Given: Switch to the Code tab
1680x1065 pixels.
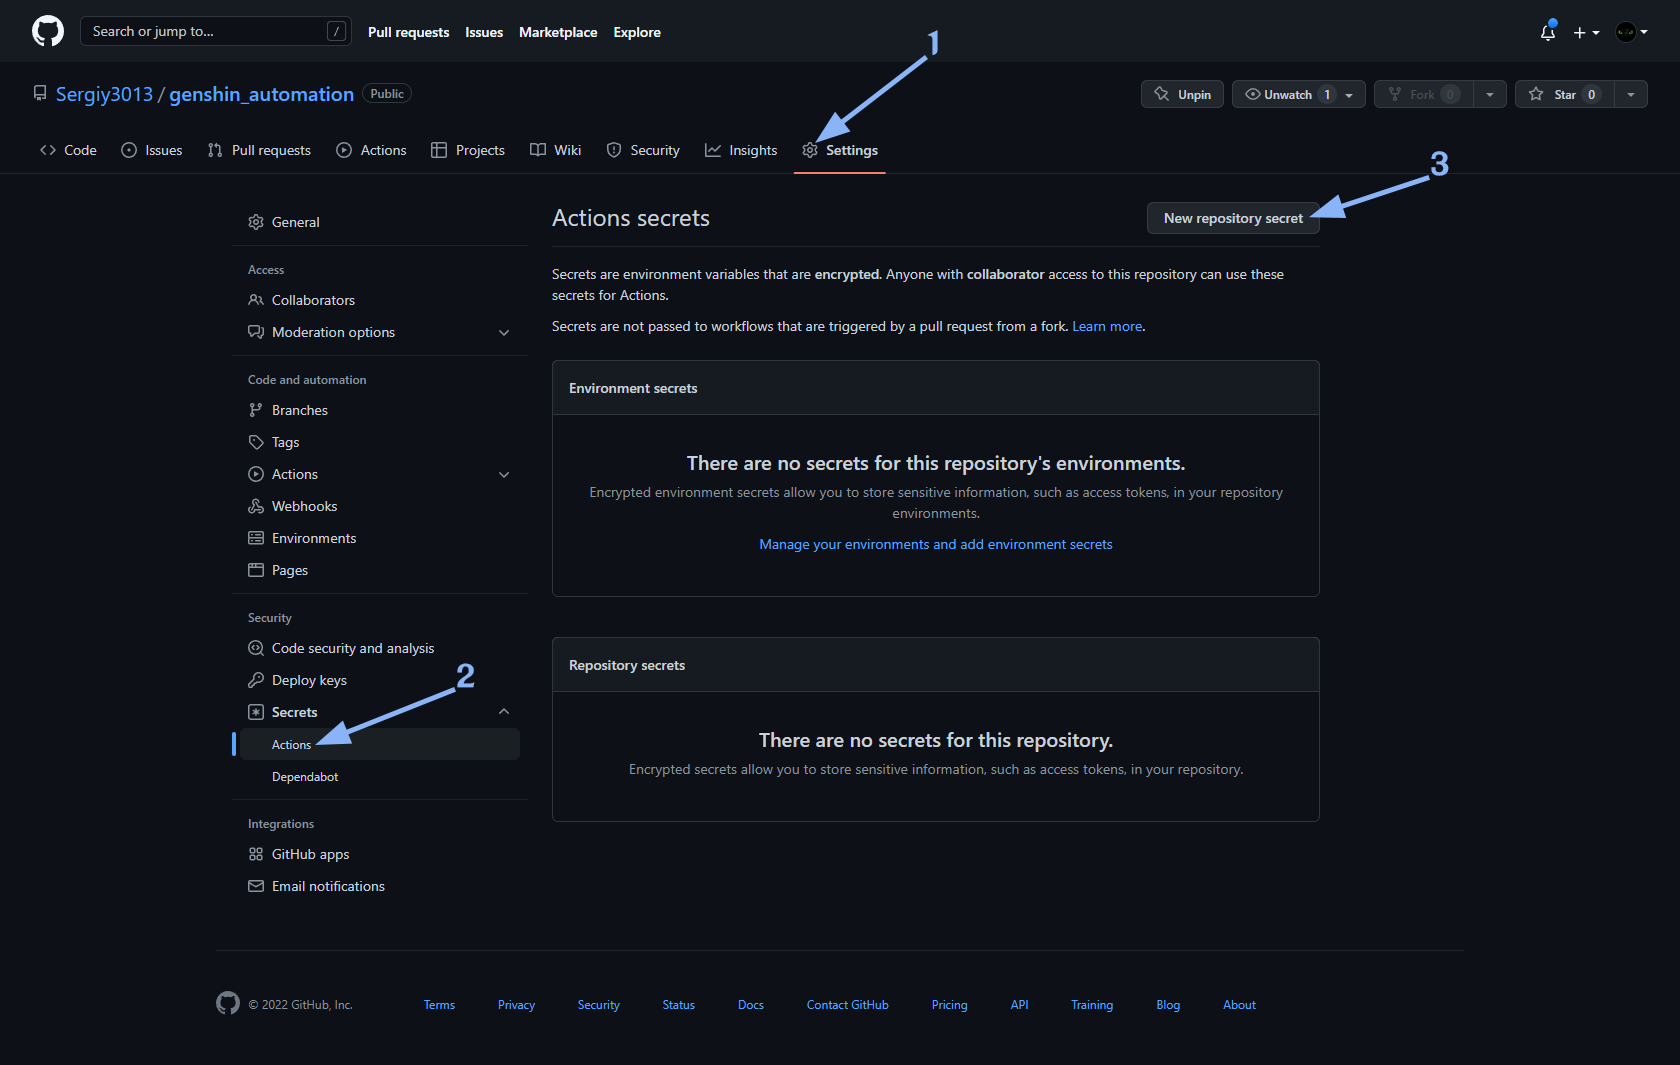Looking at the screenshot, I should pos(68,150).
